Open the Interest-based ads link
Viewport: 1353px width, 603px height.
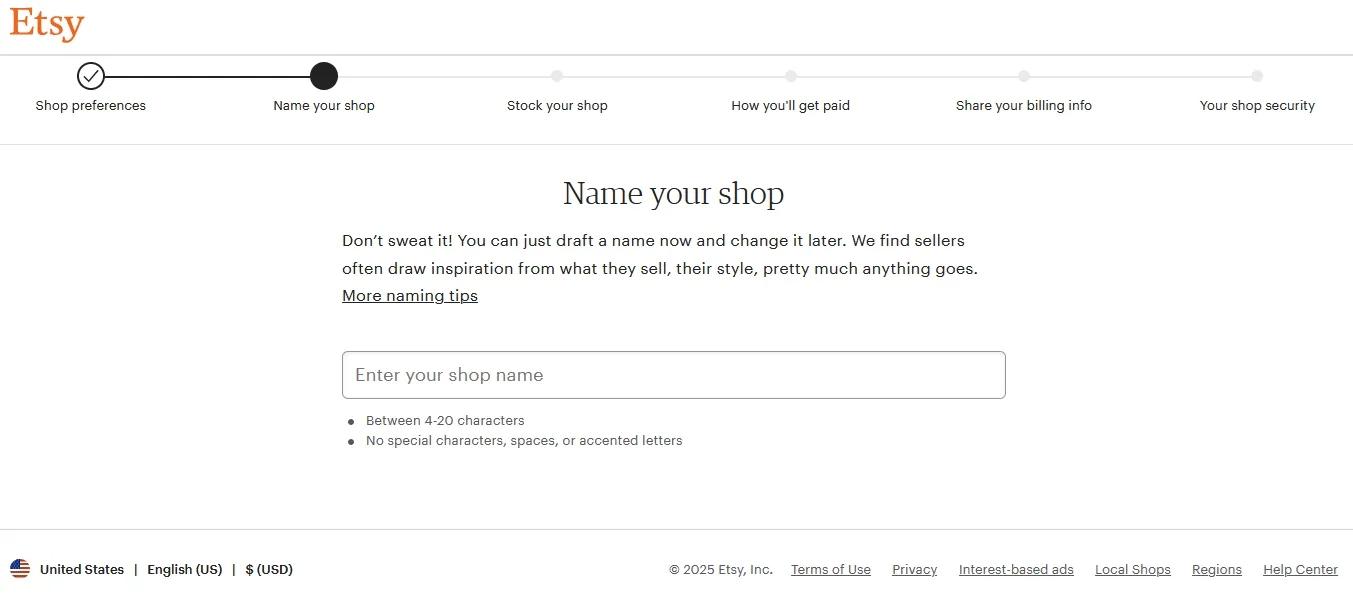point(1016,570)
